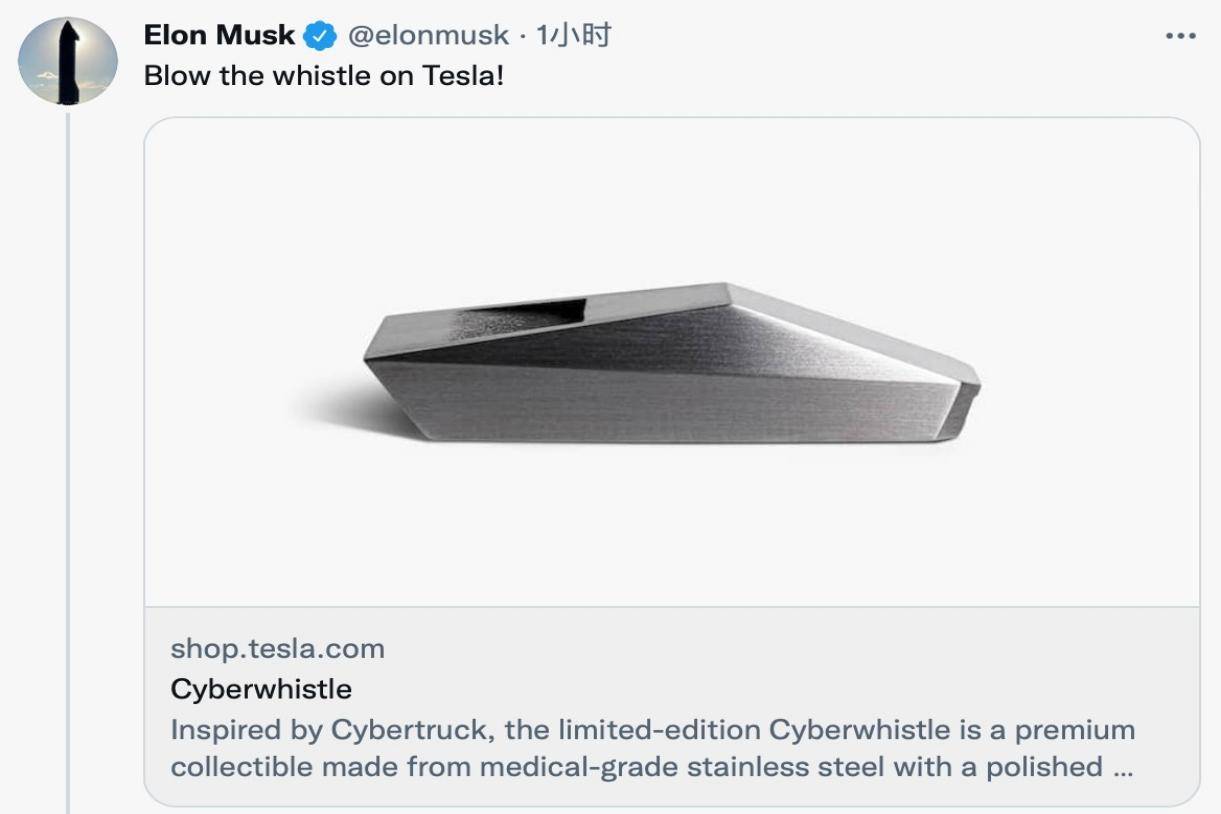Screen dimensions: 1221x814
Task: Click the Elon Musk display name
Action: pos(219,36)
